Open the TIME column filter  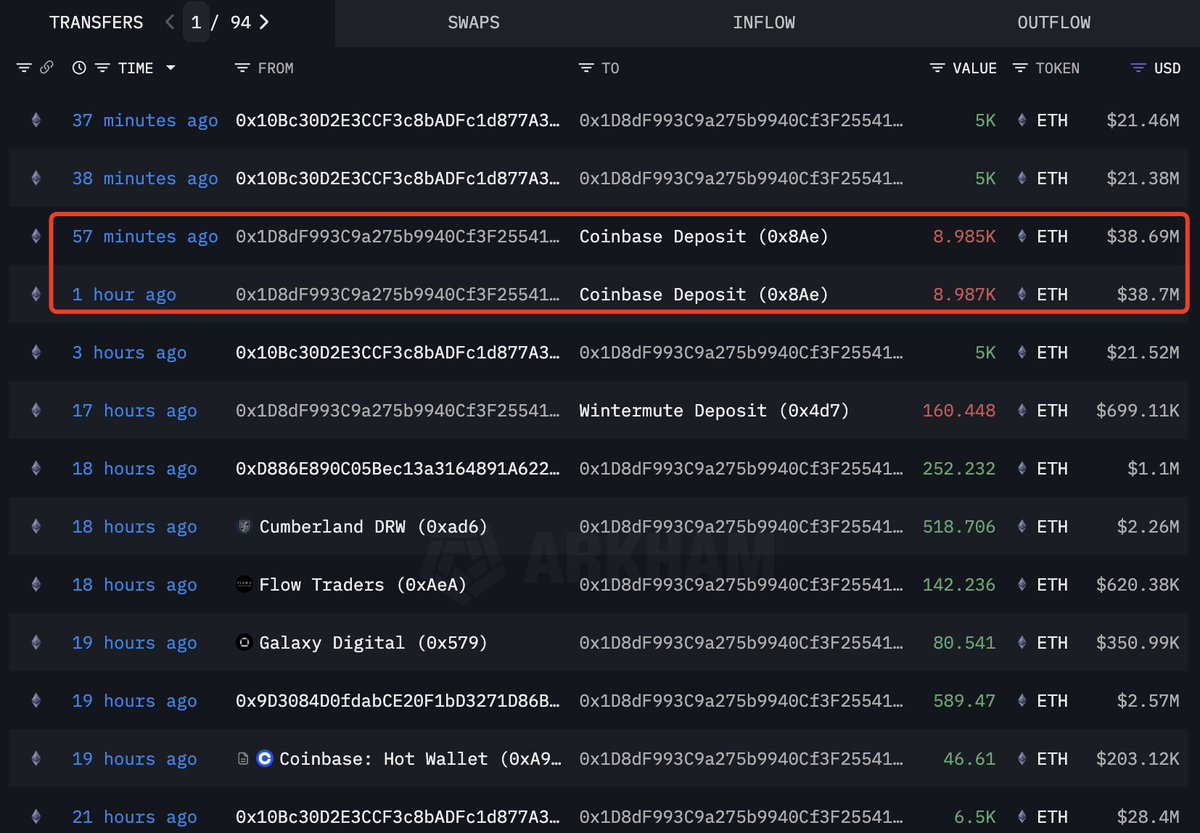[102, 68]
